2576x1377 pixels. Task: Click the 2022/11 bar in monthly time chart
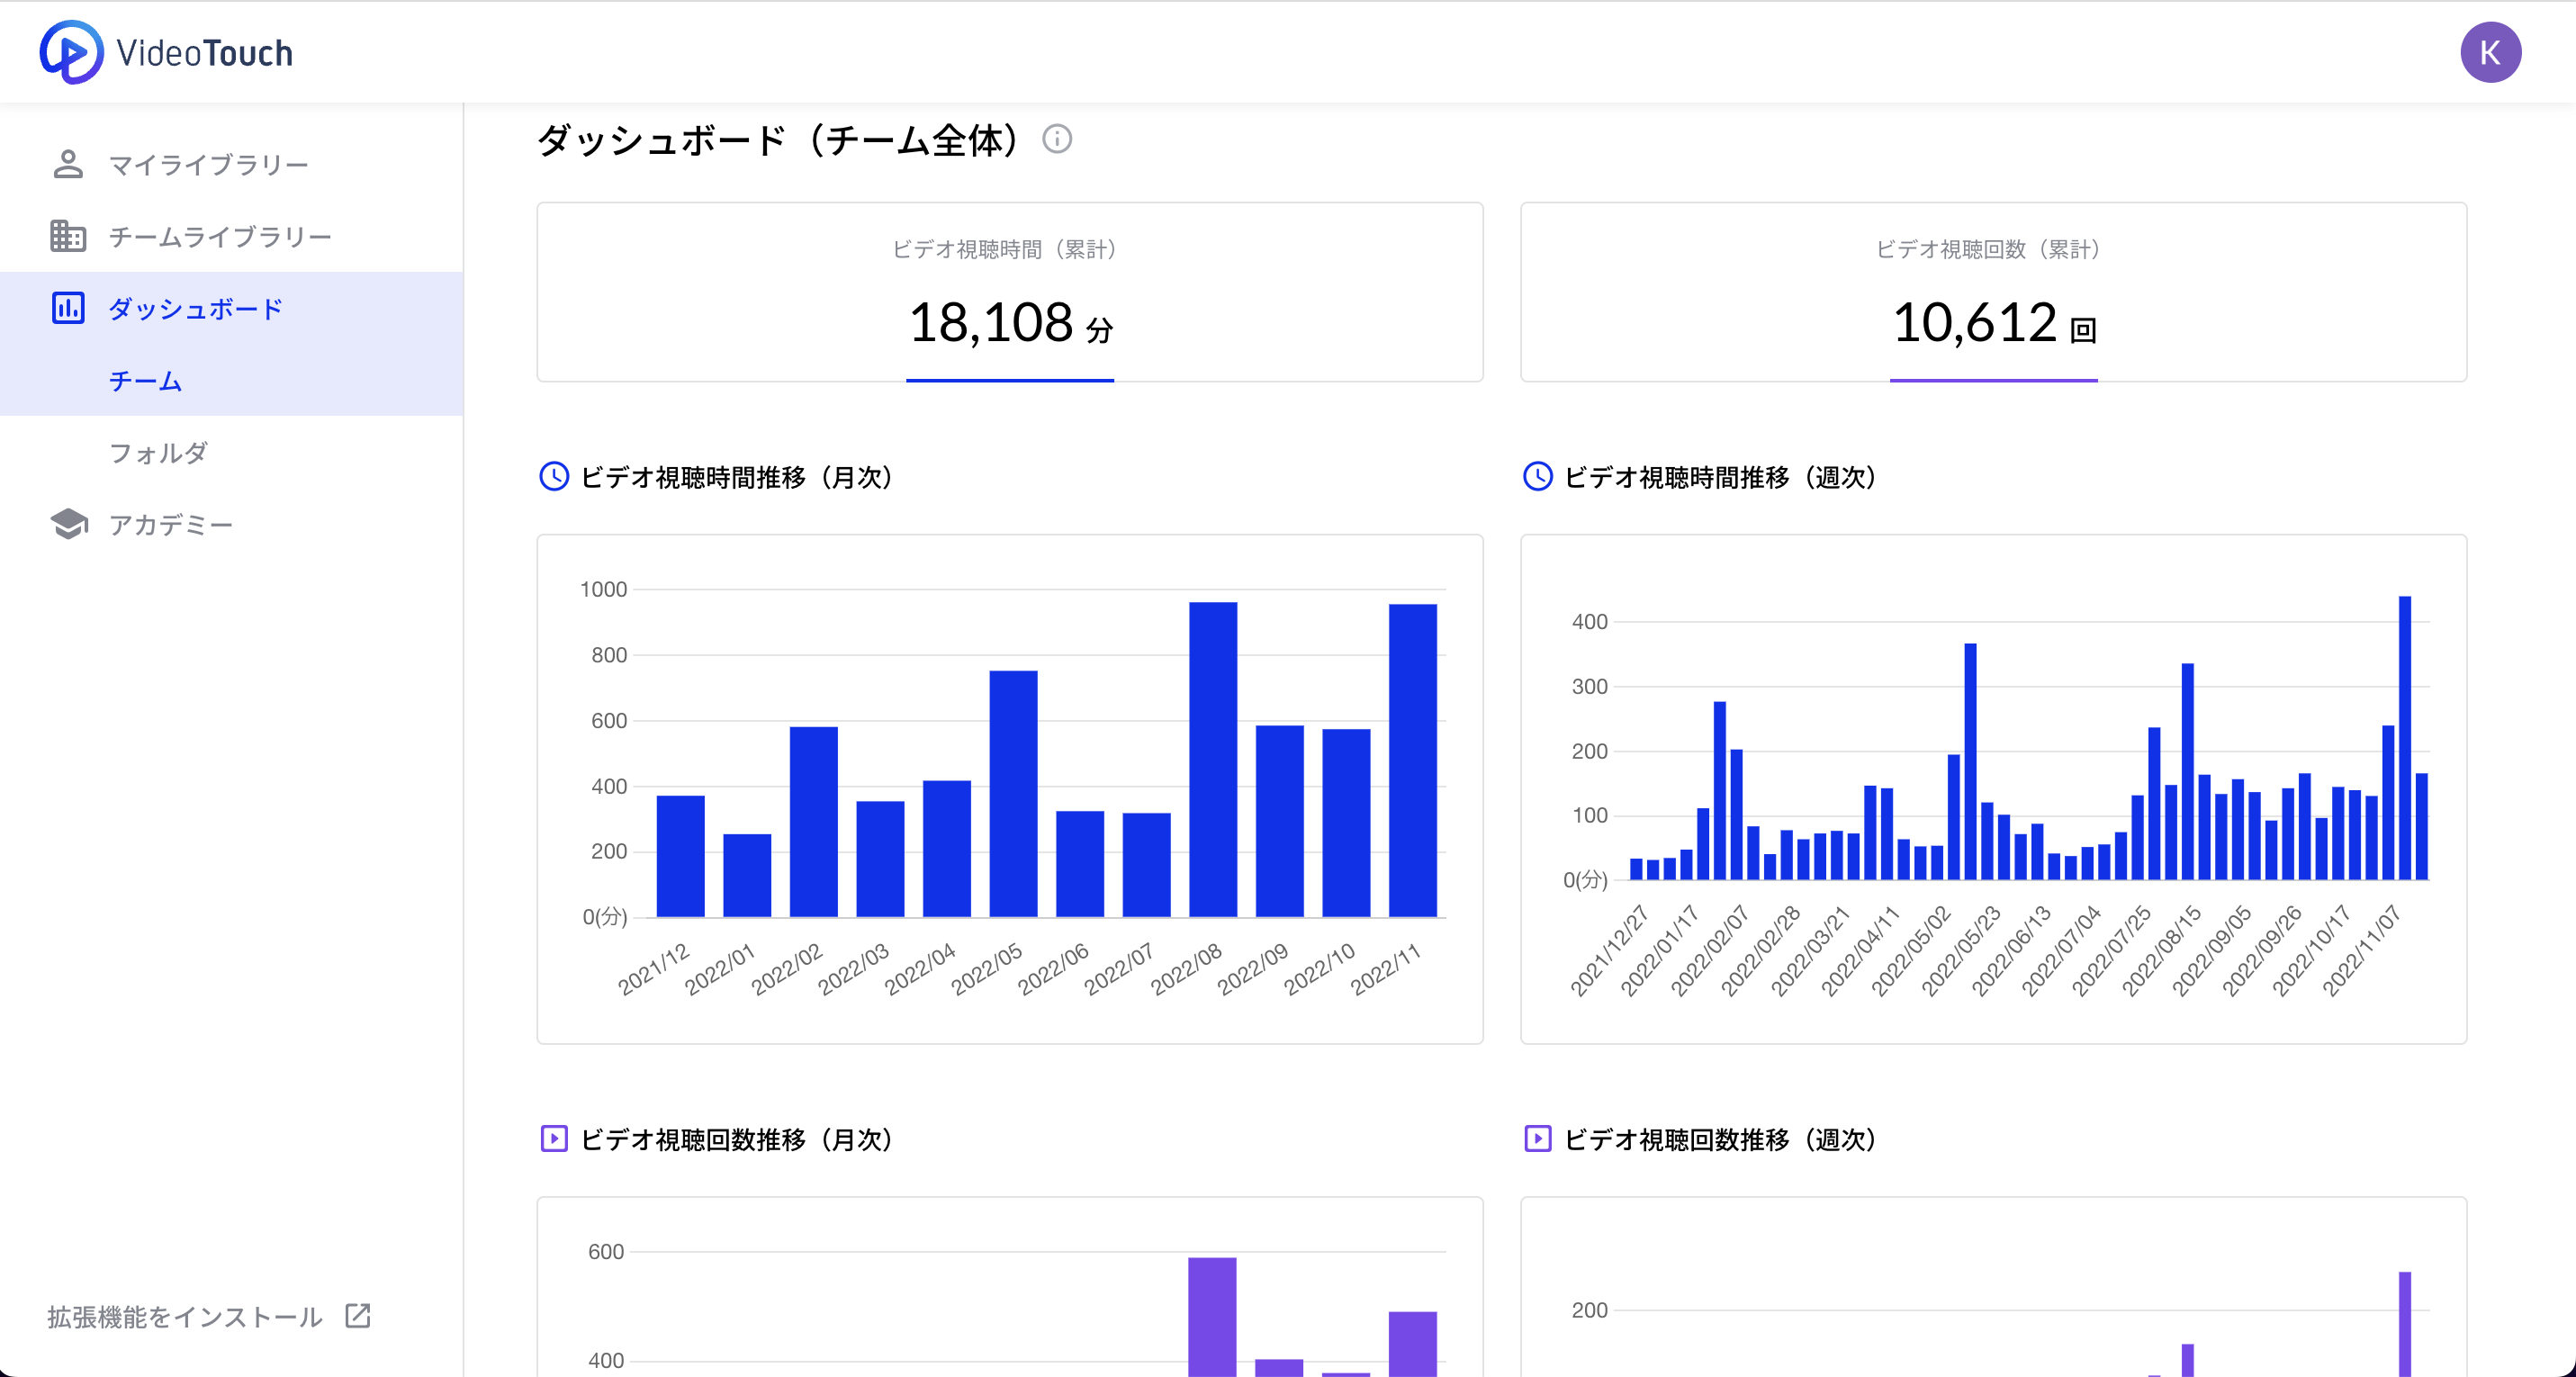[x=1412, y=760]
